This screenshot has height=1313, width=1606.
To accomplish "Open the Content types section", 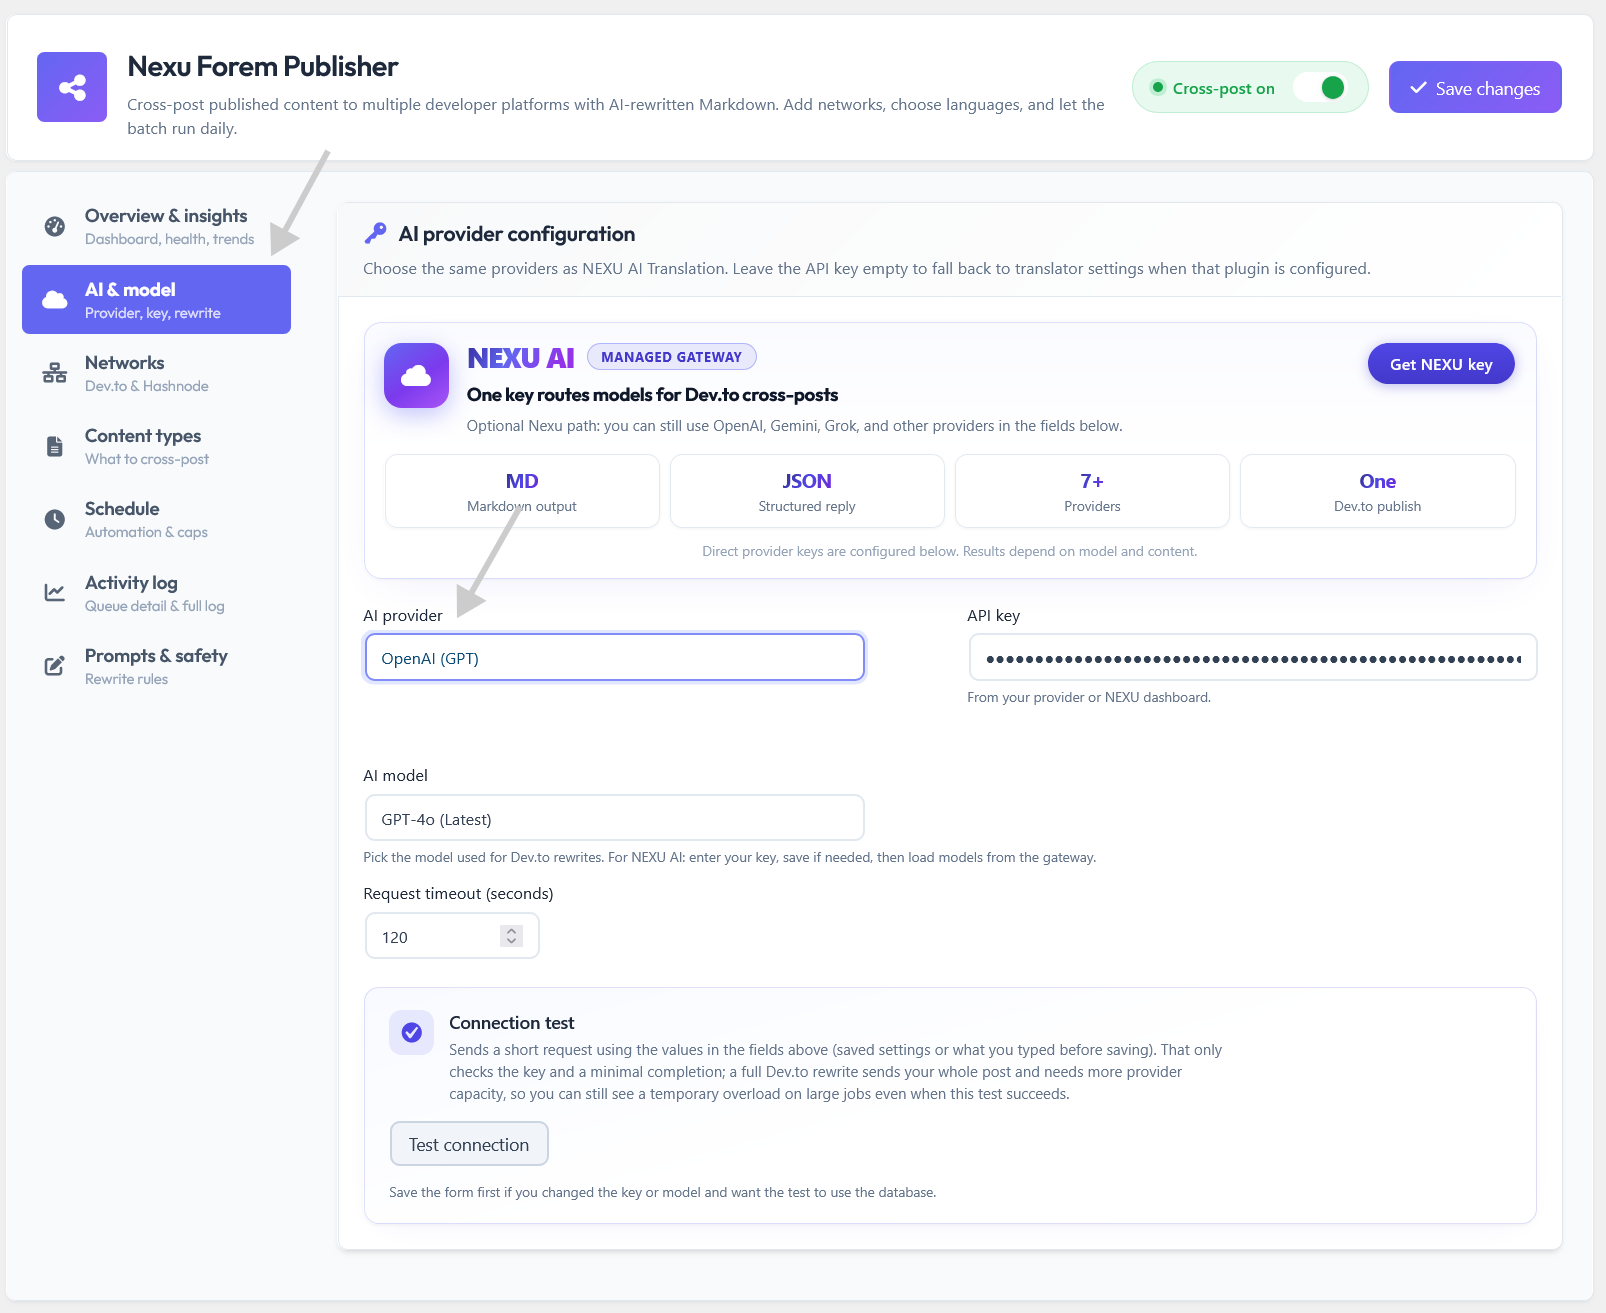I will pyautogui.click(x=157, y=446).
